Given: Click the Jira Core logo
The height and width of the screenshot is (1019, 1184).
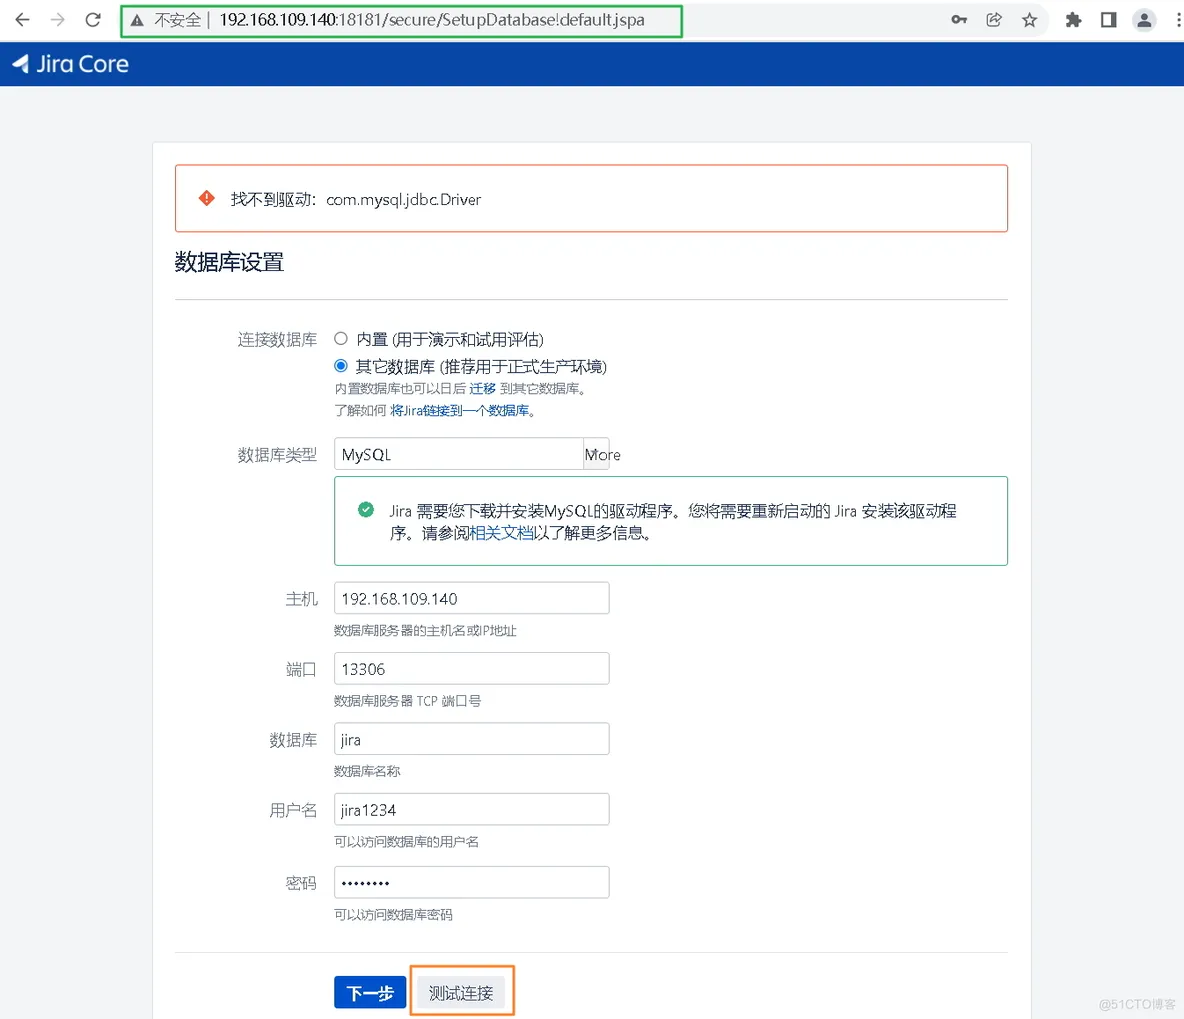Looking at the screenshot, I should (x=70, y=64).
